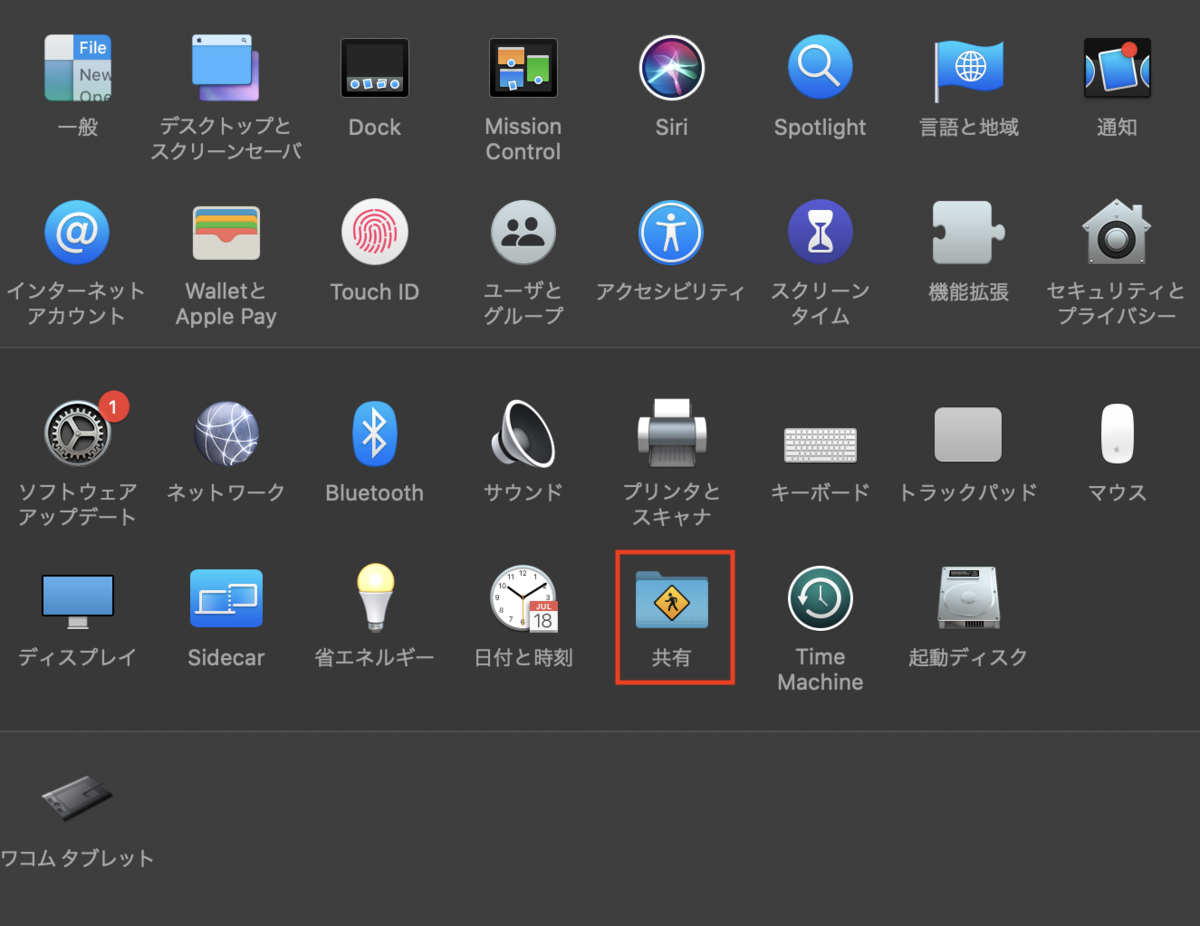Open プリンタとスキャナ preferences

pos(672,433)
